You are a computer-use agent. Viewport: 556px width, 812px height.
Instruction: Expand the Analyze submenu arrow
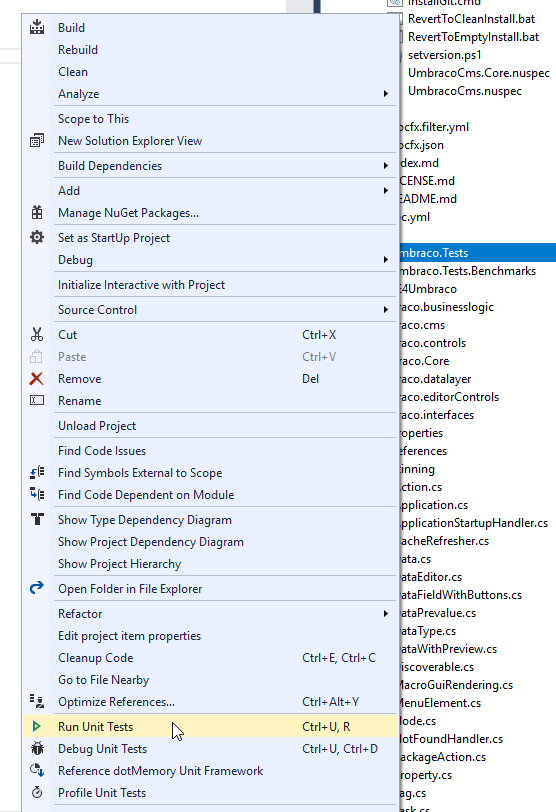click(386, 94)
